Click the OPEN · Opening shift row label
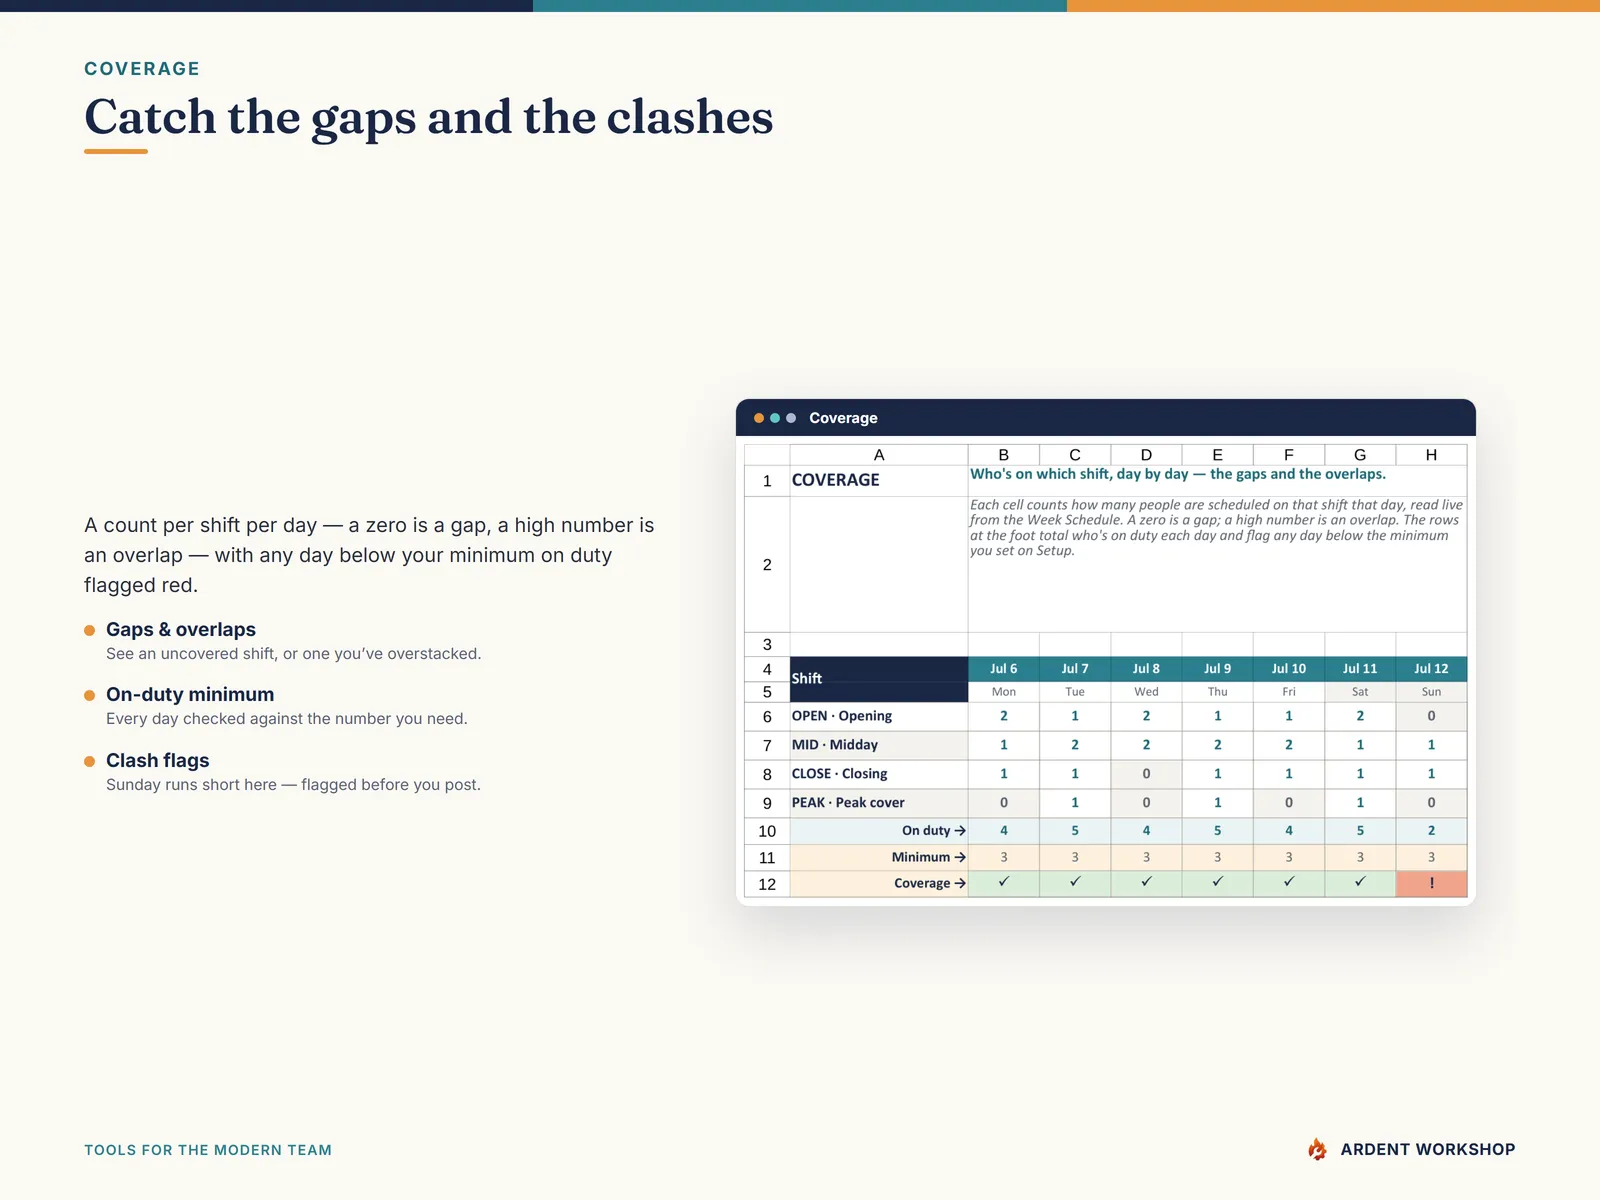1600x1200 pixels. 879,716
